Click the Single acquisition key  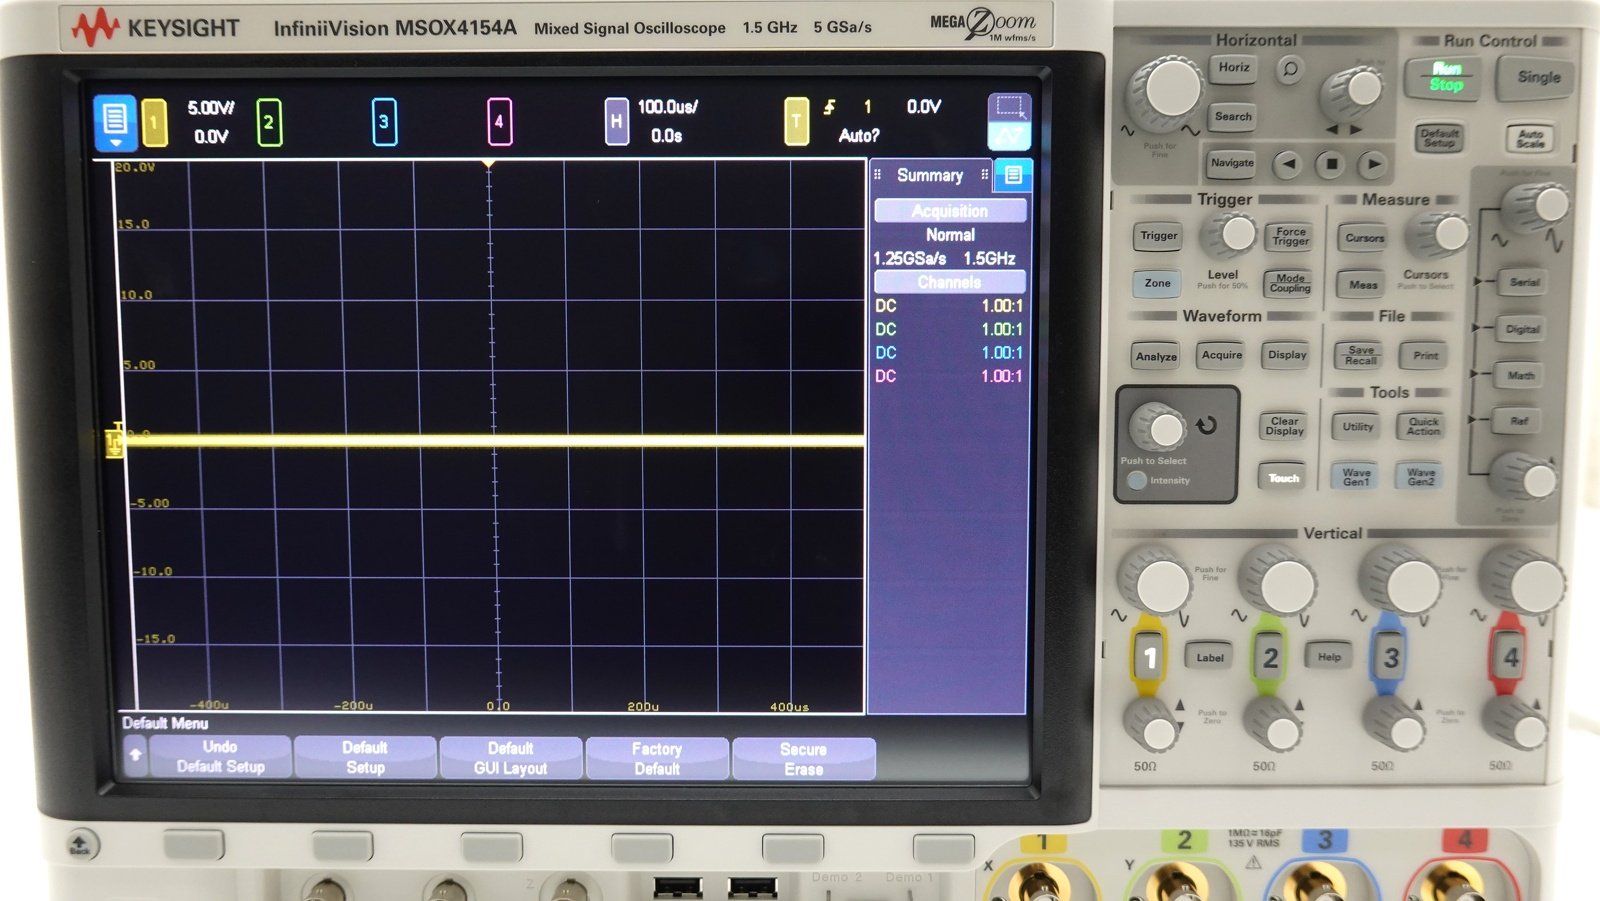pyautogui.click(x=1538, y=77)
